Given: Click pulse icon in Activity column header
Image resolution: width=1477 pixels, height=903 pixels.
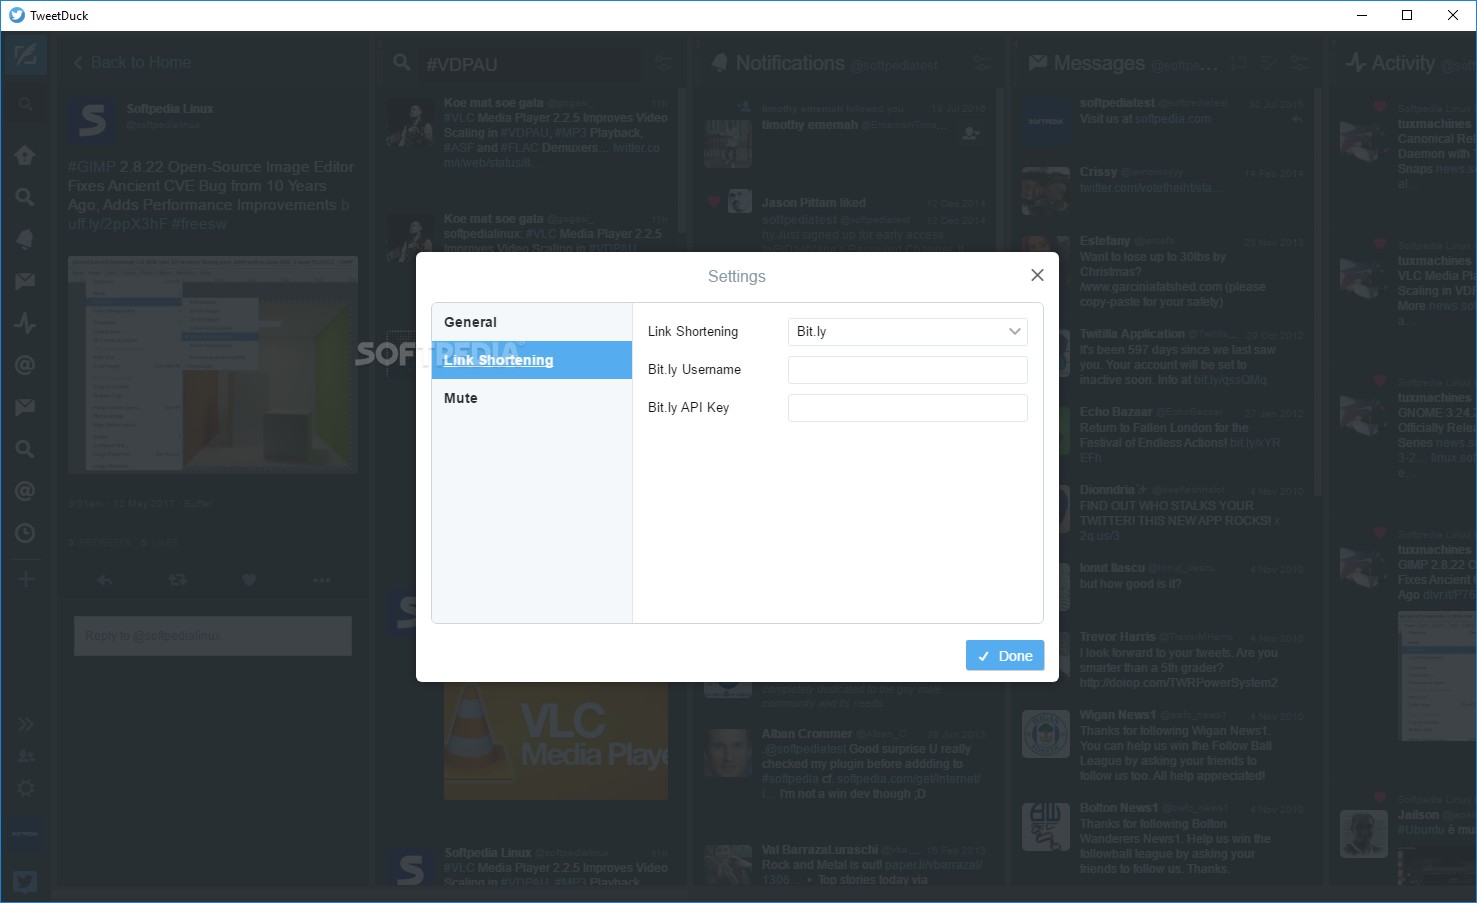Looking at the screenshot, I should pos(1356,62).
